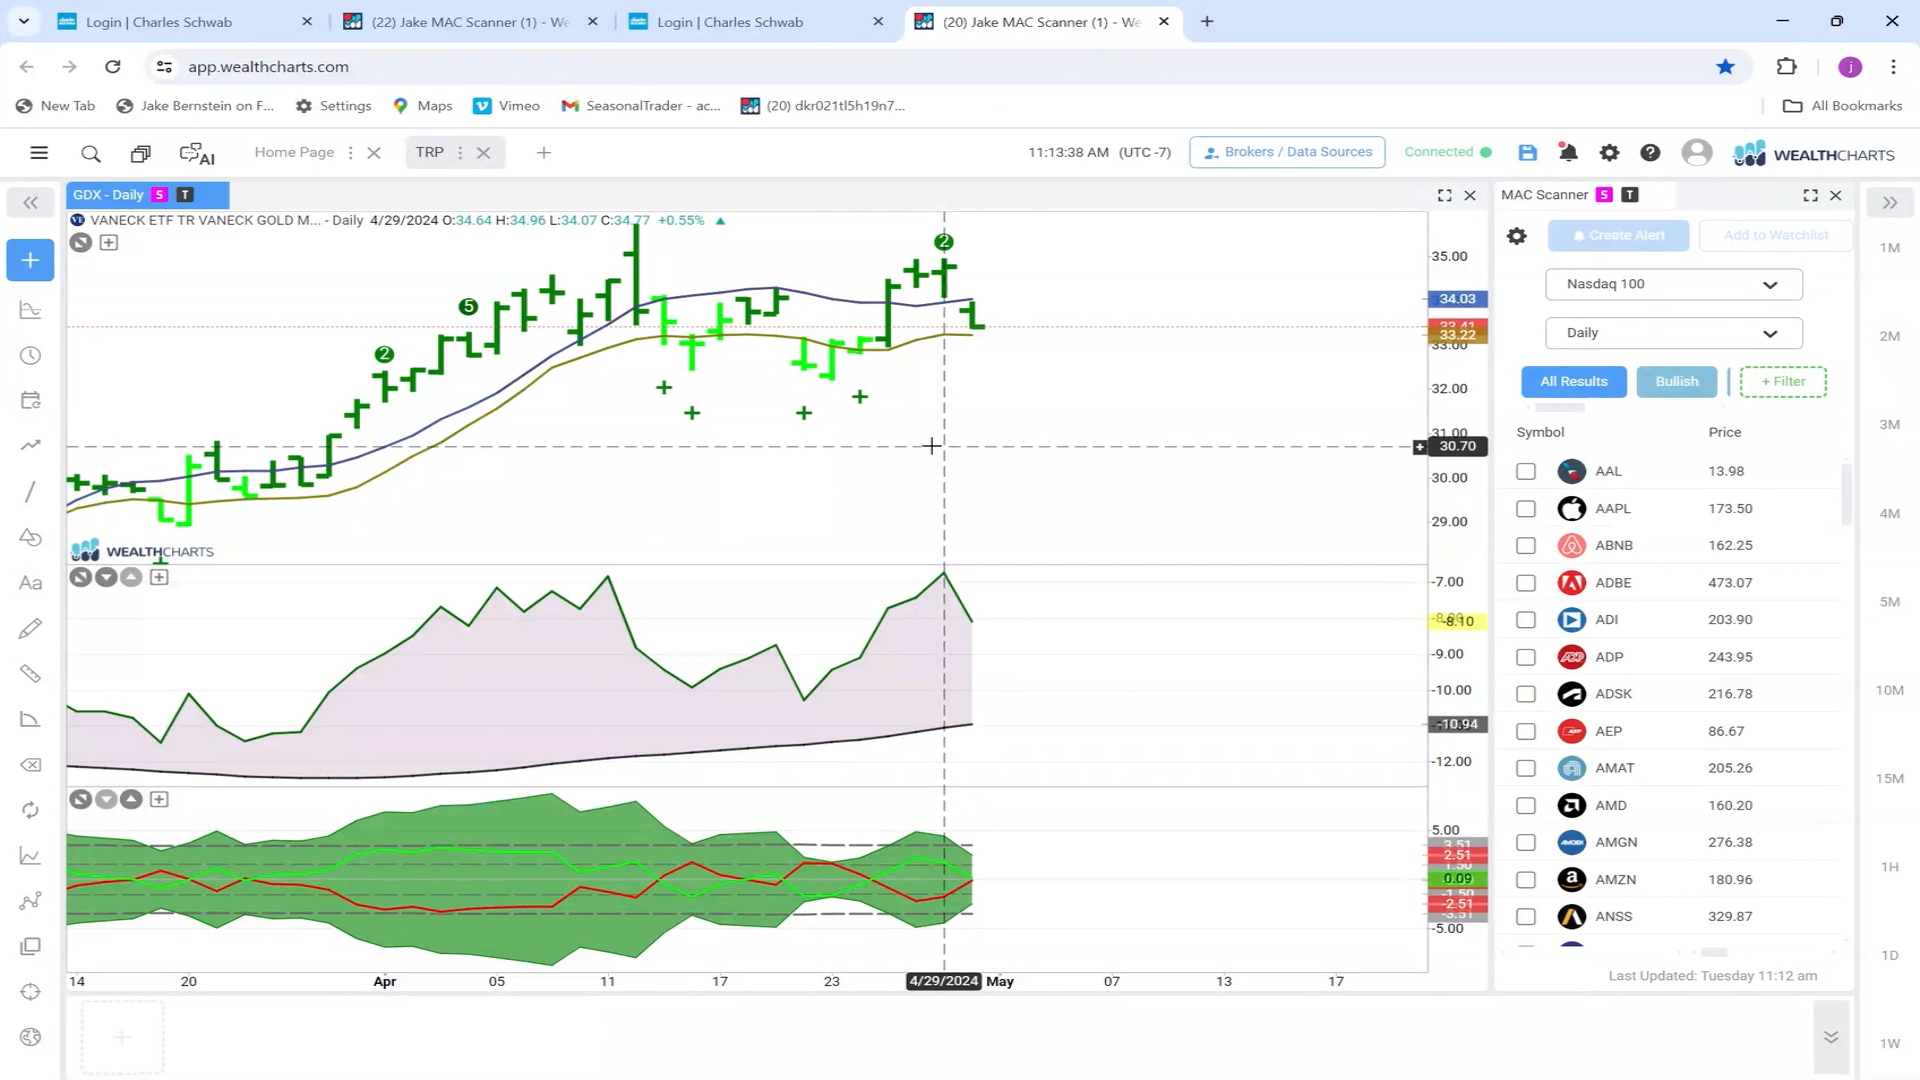Show All Results in scanner
Screen dimensions: 1920x1080
[1574, 381]
